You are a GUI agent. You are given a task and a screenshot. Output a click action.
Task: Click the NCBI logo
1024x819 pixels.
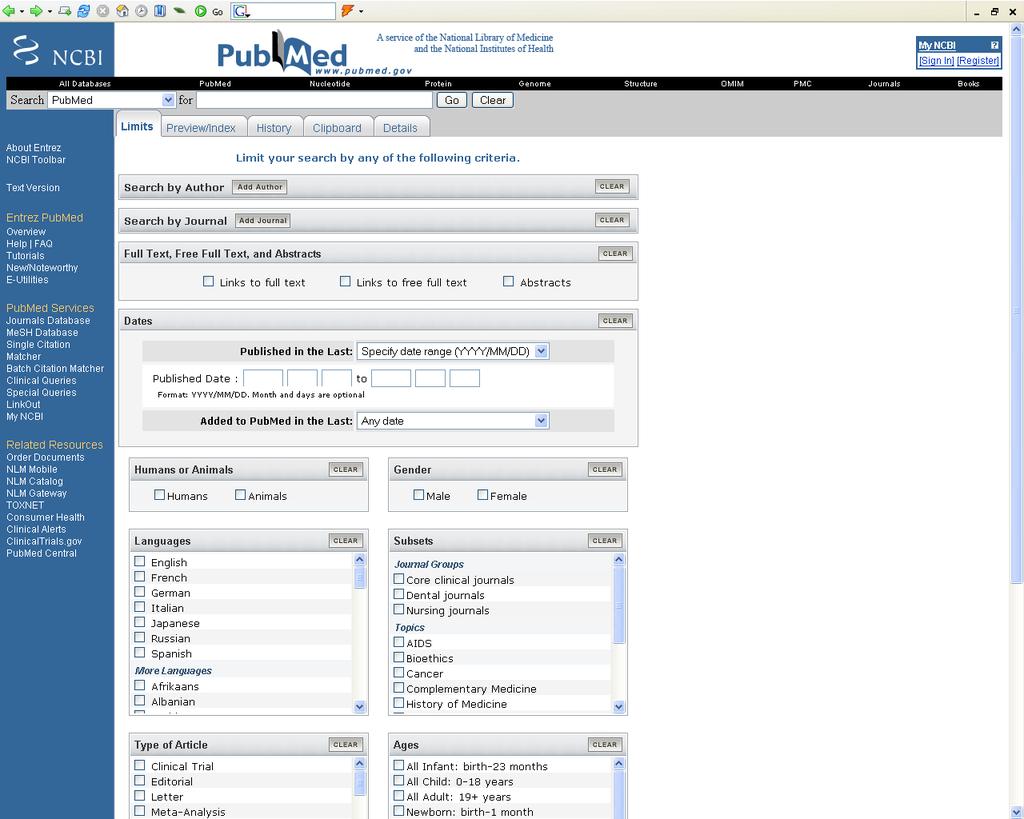point(57,51)
